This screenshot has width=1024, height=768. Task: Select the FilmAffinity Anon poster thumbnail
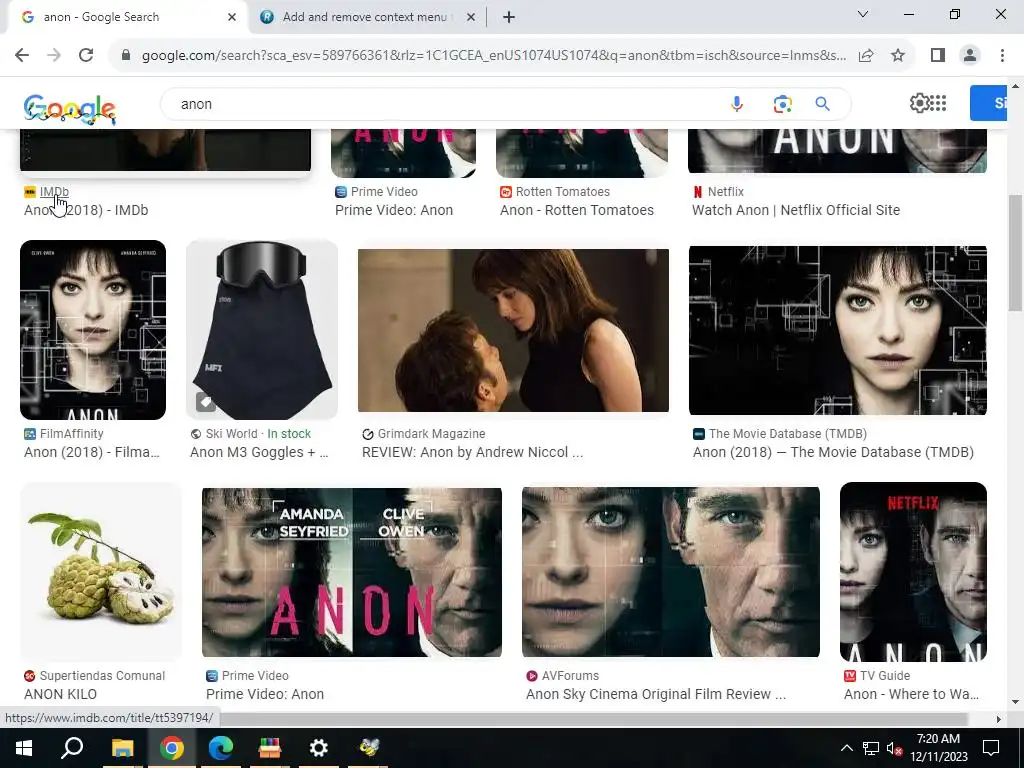point(93,330)
